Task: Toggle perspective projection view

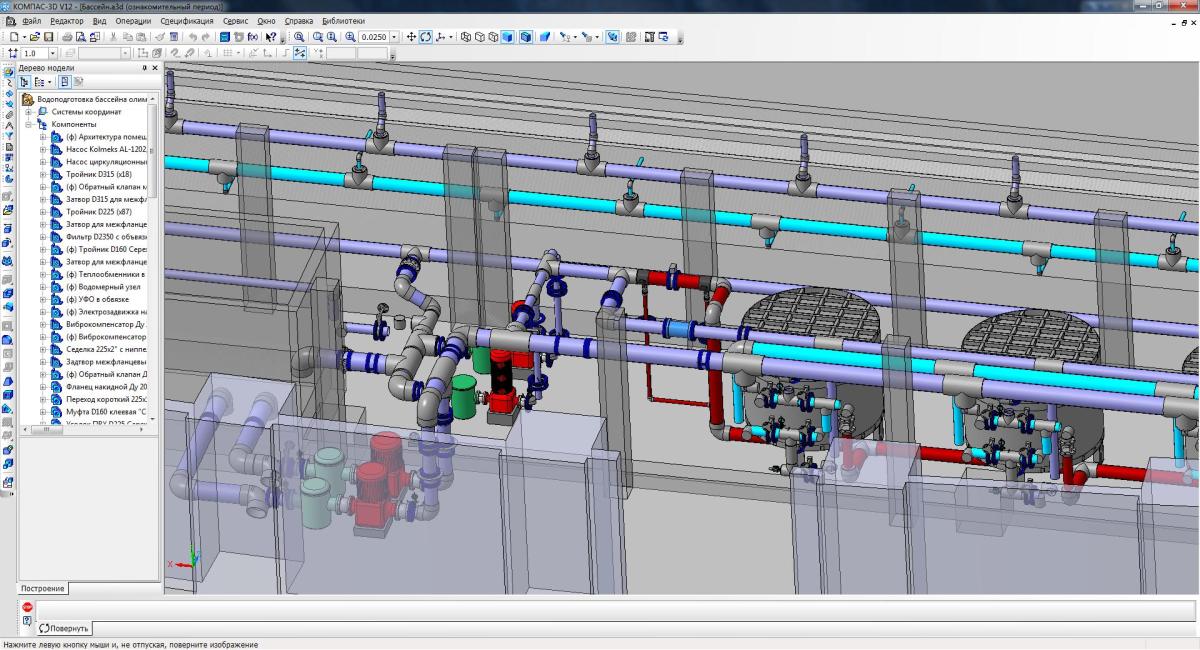Action: click(x=545, y=37)
